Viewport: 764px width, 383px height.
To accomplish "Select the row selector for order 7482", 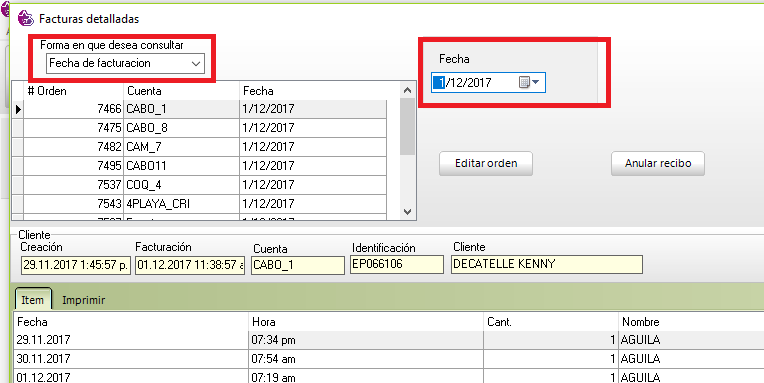I will click(18, 147).
